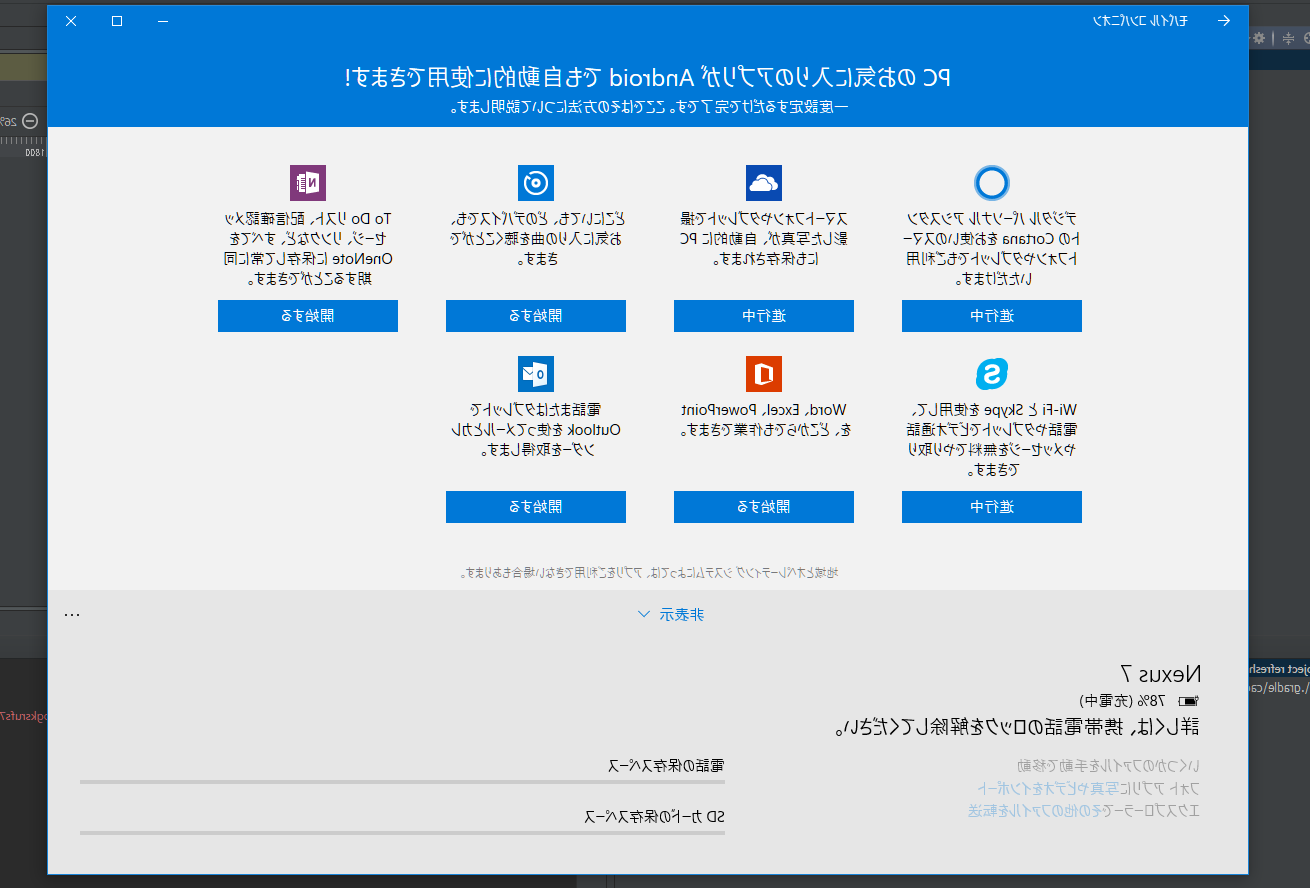
Task: Click the phone unlock instruction text
Action: 1017,726
